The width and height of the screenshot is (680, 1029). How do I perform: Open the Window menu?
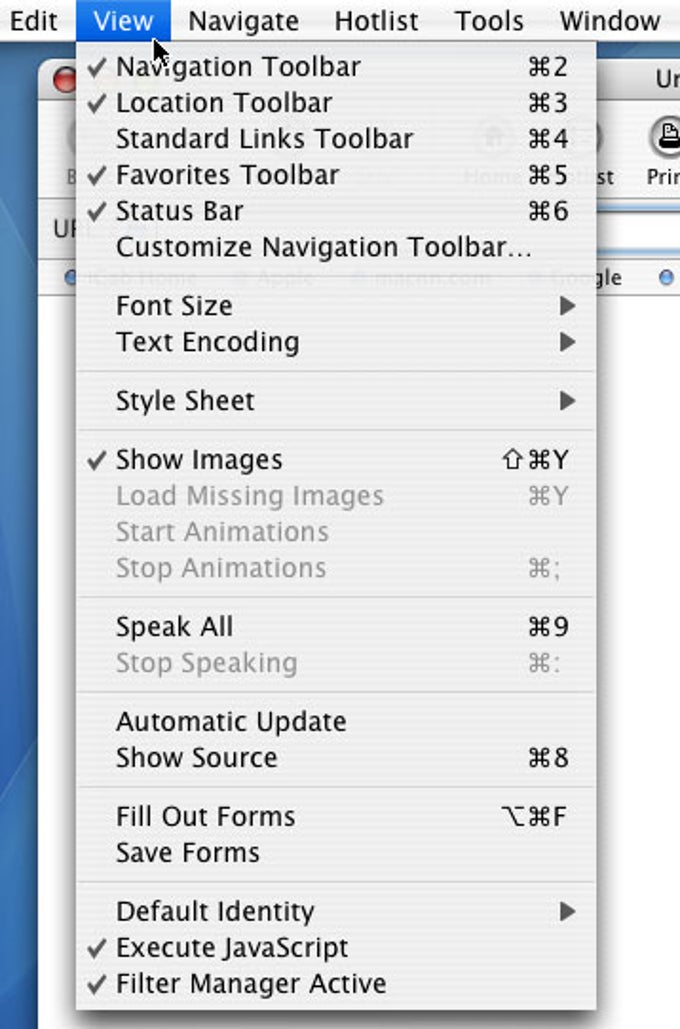coord(610,21)
